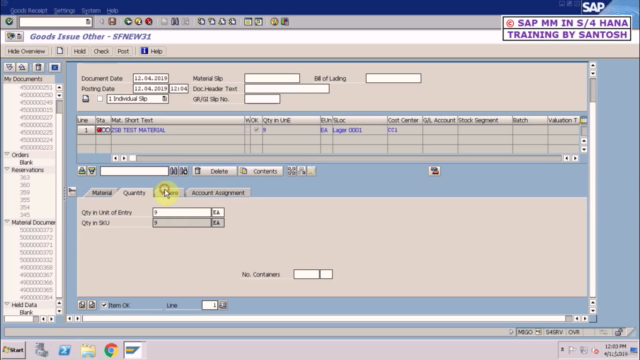Collapse the item detail area toggle icon

(x=72, y=191)
